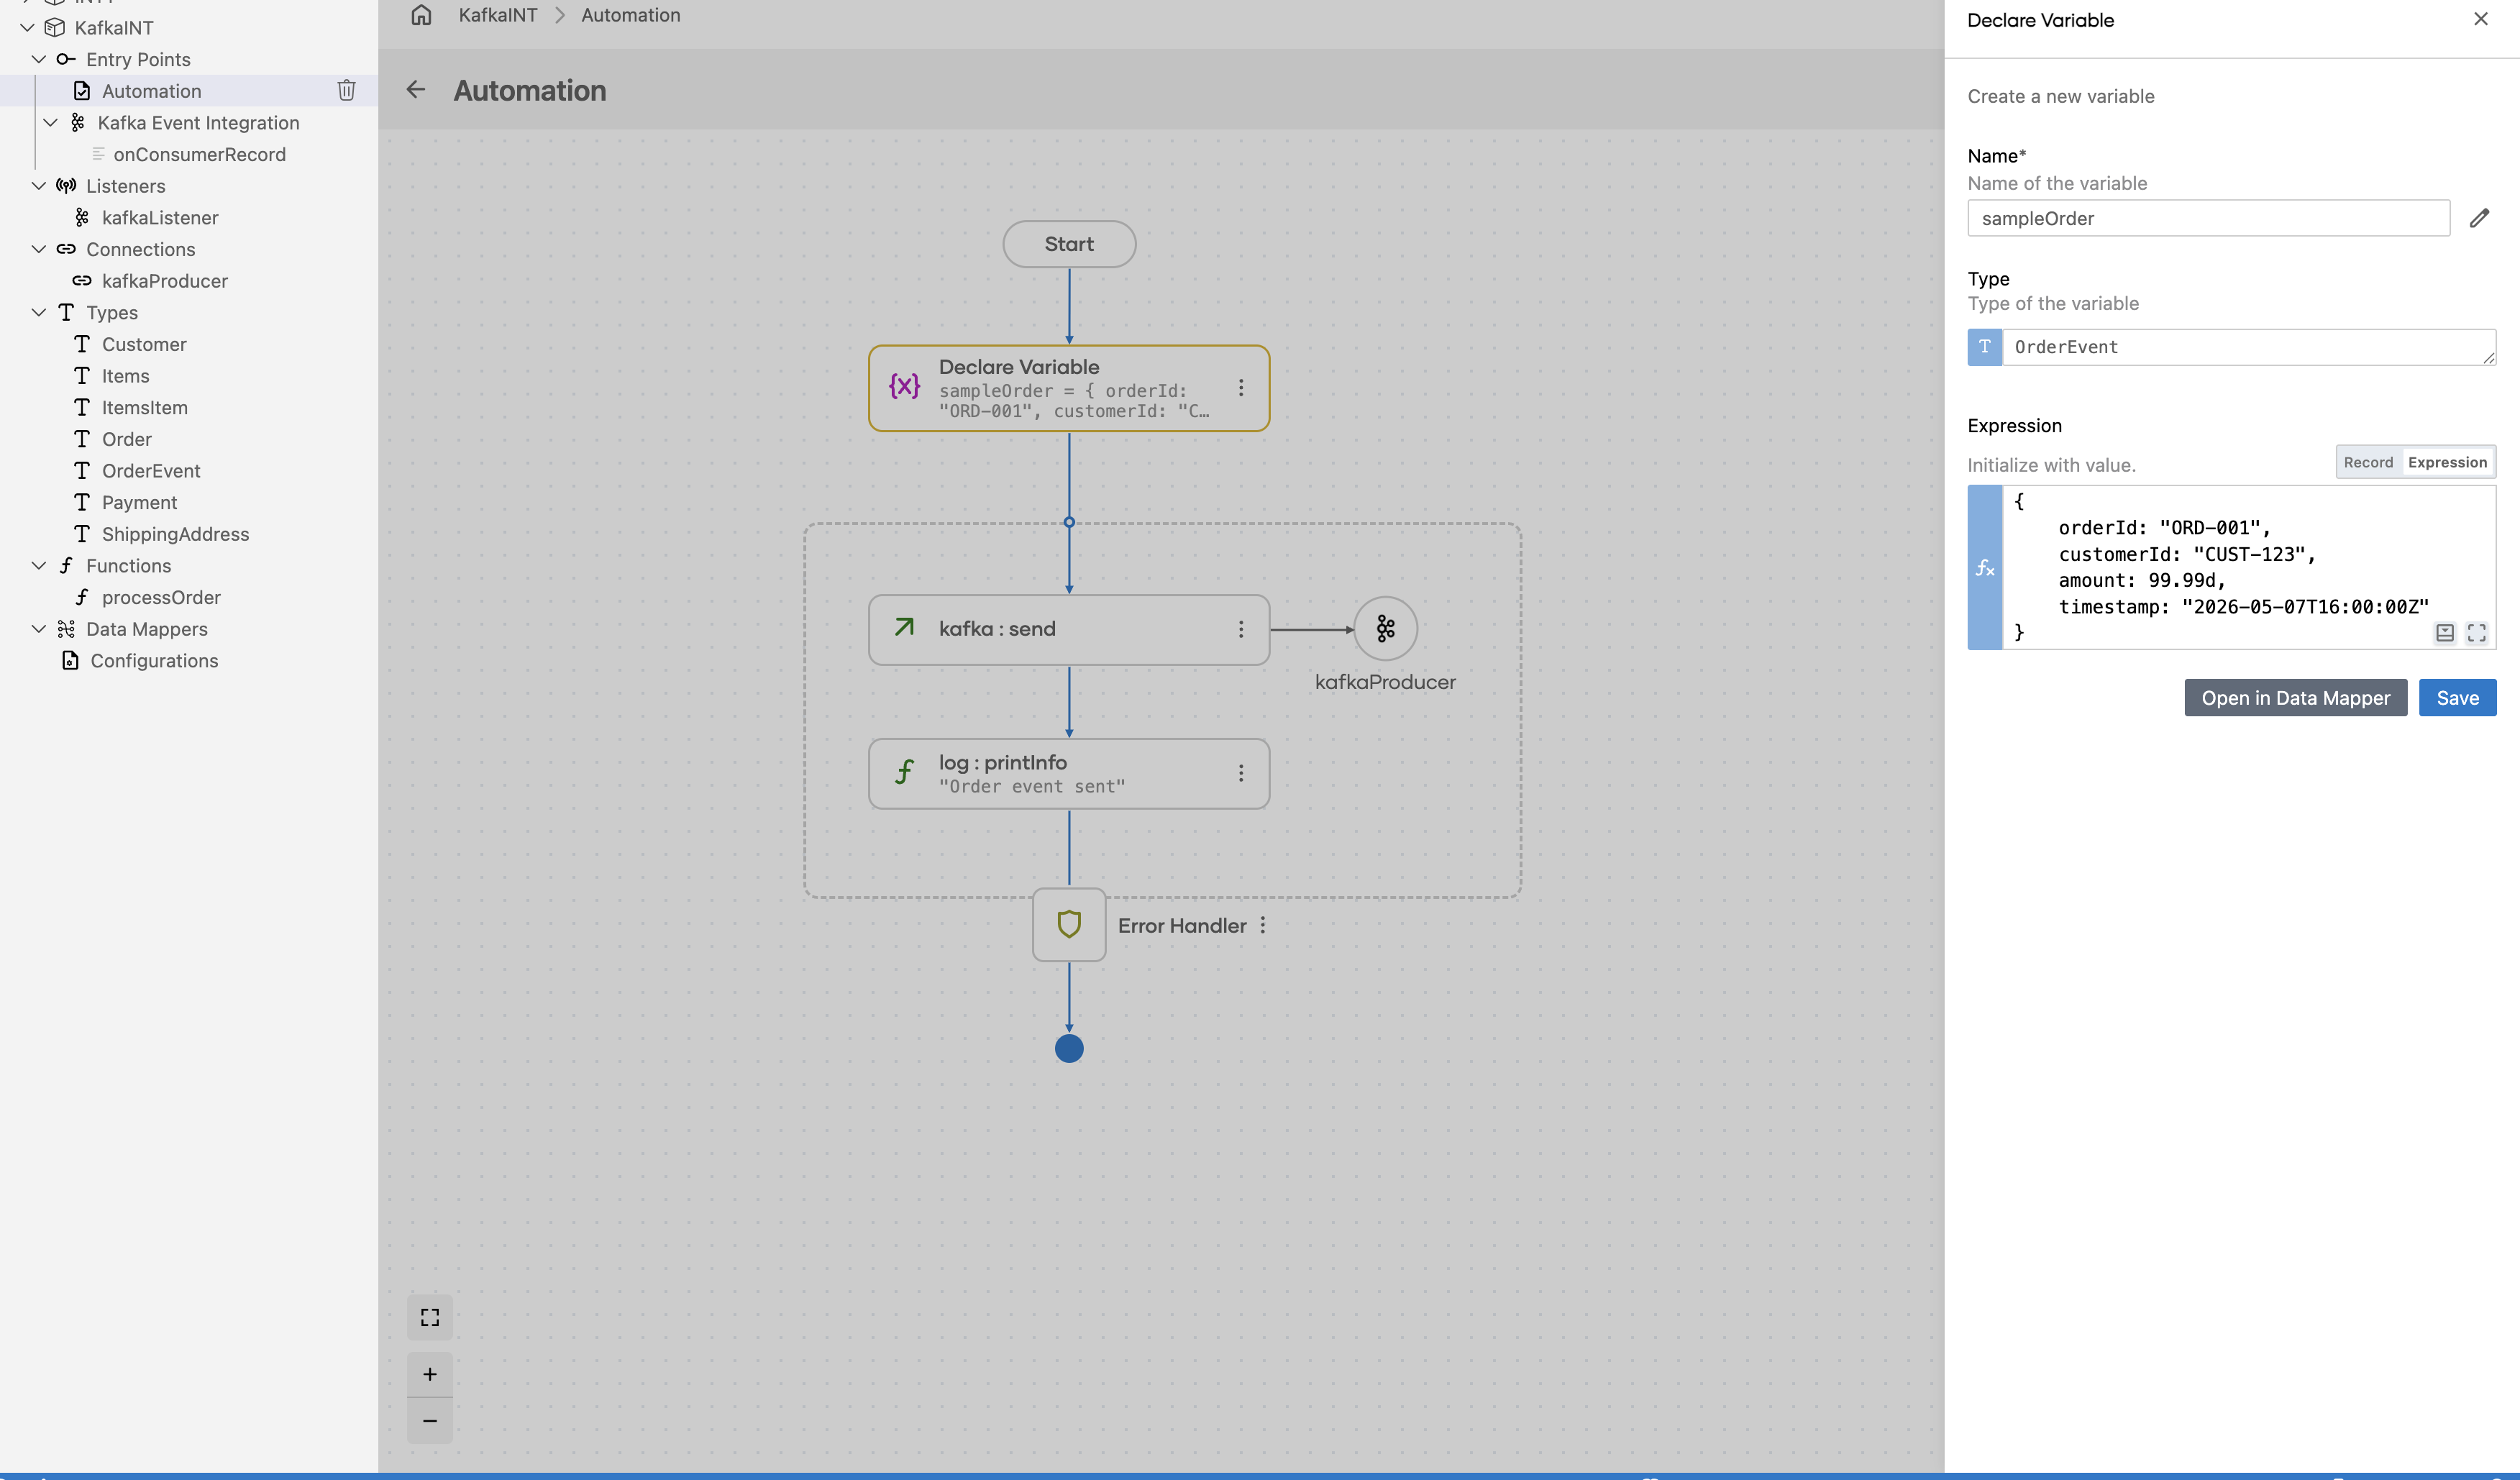2520x1480 pixels.
Task: Collapse the Types section
Action: coord(39,312)
